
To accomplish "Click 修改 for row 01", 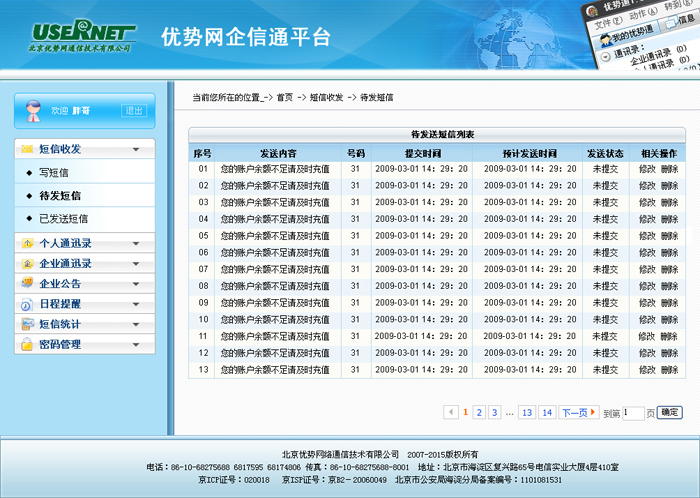I will [x=647, y=169].
